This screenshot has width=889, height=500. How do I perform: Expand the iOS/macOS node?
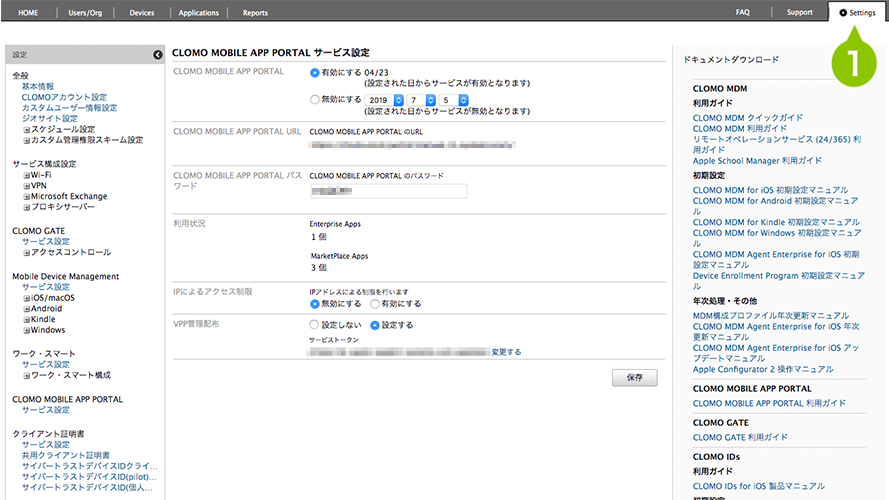[26, 298]
